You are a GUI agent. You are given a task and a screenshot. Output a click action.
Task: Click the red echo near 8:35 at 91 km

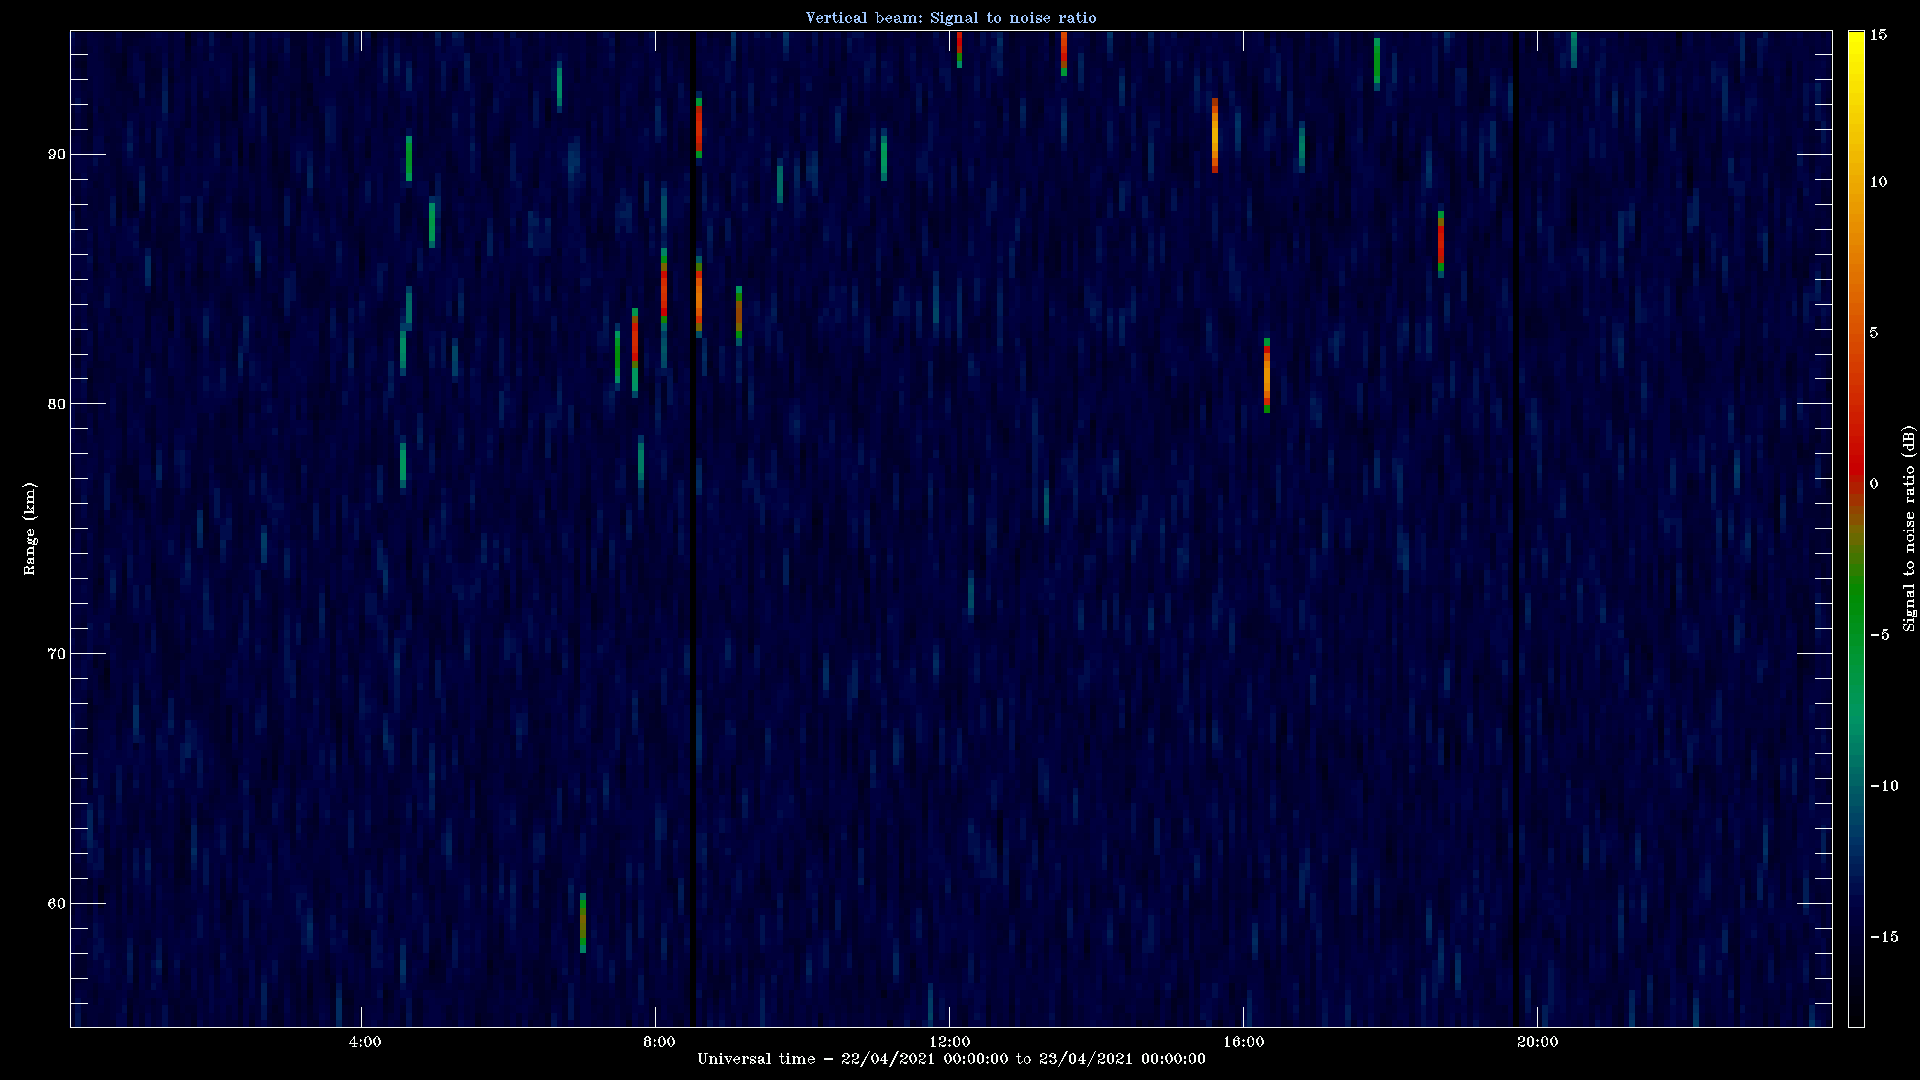(699, 126)
